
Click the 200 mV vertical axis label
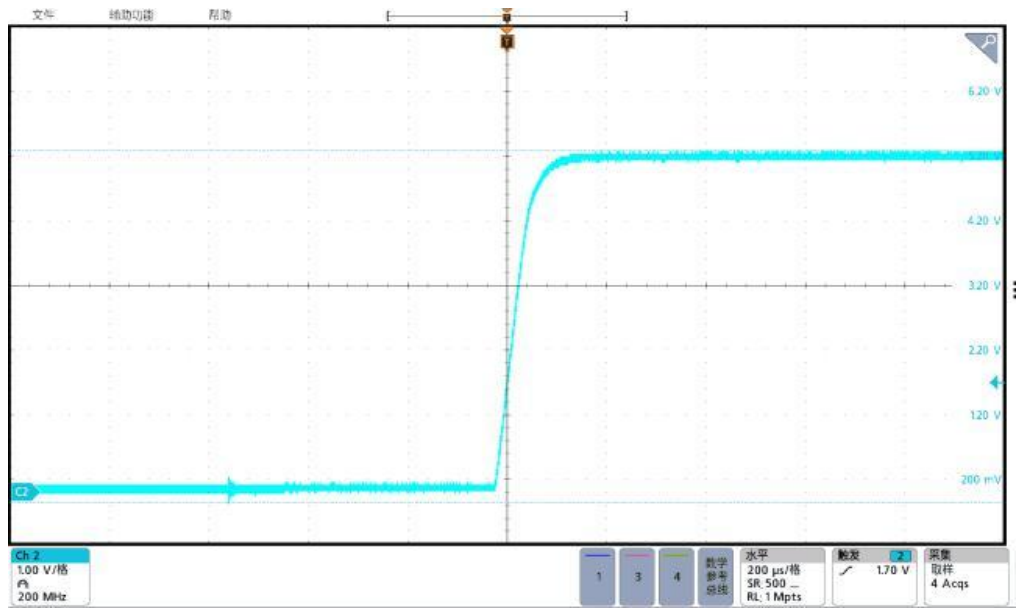[x=981, y=479]
